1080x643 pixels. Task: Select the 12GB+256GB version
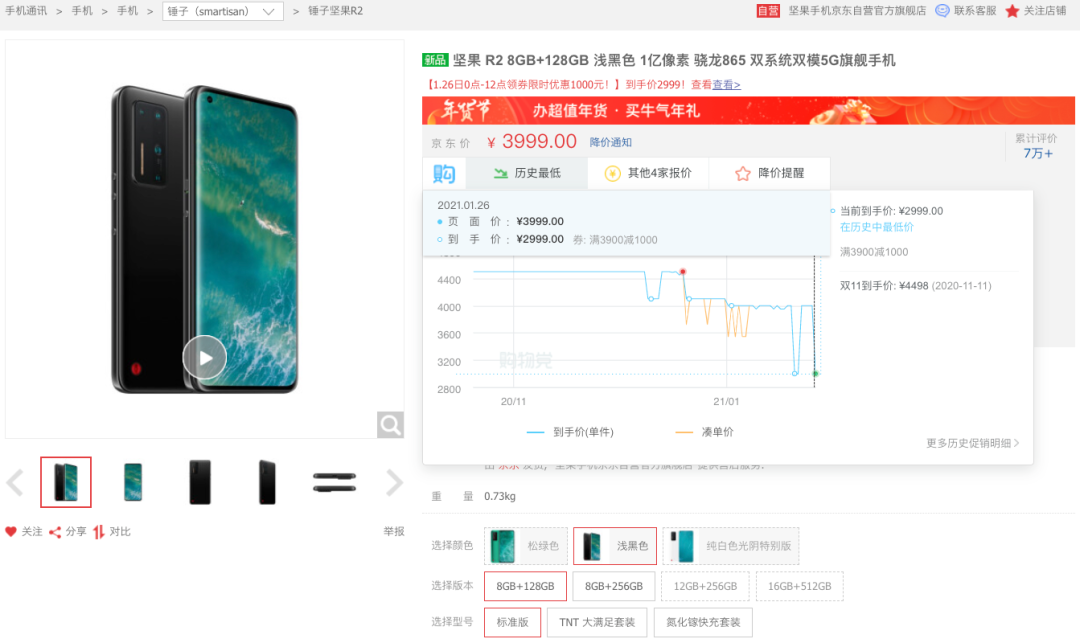coord(705,587)
